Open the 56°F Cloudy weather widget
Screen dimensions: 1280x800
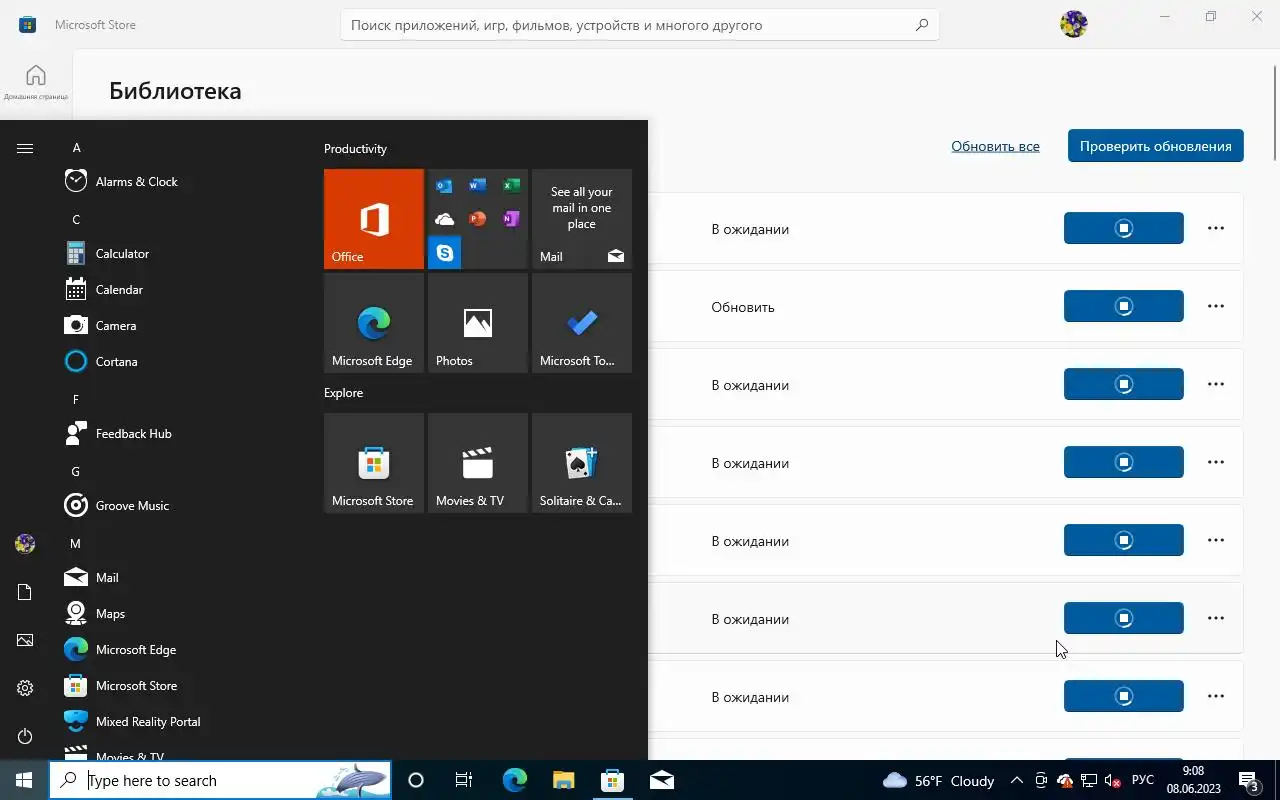[x=939, y=780]
